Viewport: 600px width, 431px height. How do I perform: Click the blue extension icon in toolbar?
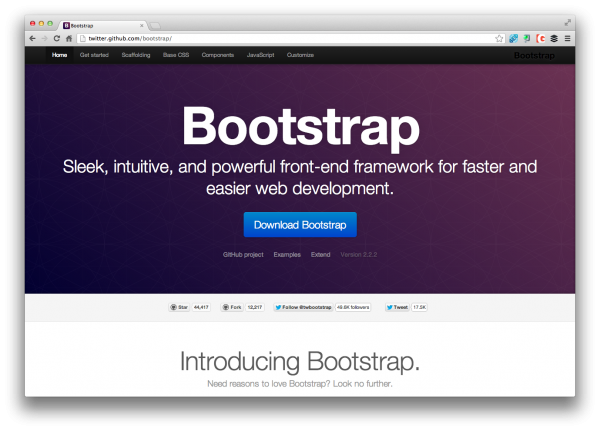tap(514, 38)
